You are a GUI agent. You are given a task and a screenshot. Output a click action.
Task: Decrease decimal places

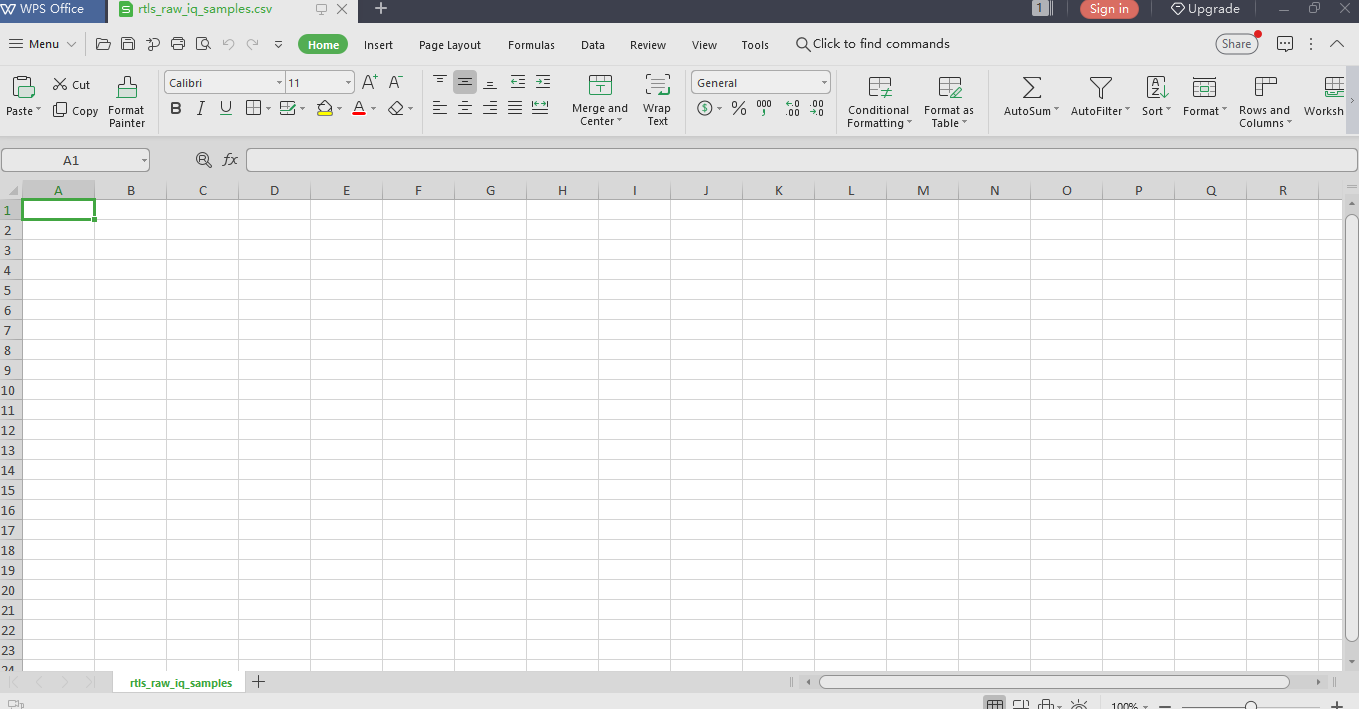(x=817, y=108)
